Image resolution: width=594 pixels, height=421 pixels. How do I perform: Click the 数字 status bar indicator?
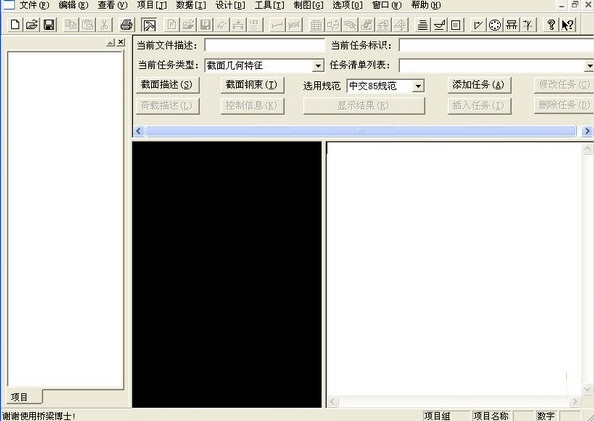[546, 416]
